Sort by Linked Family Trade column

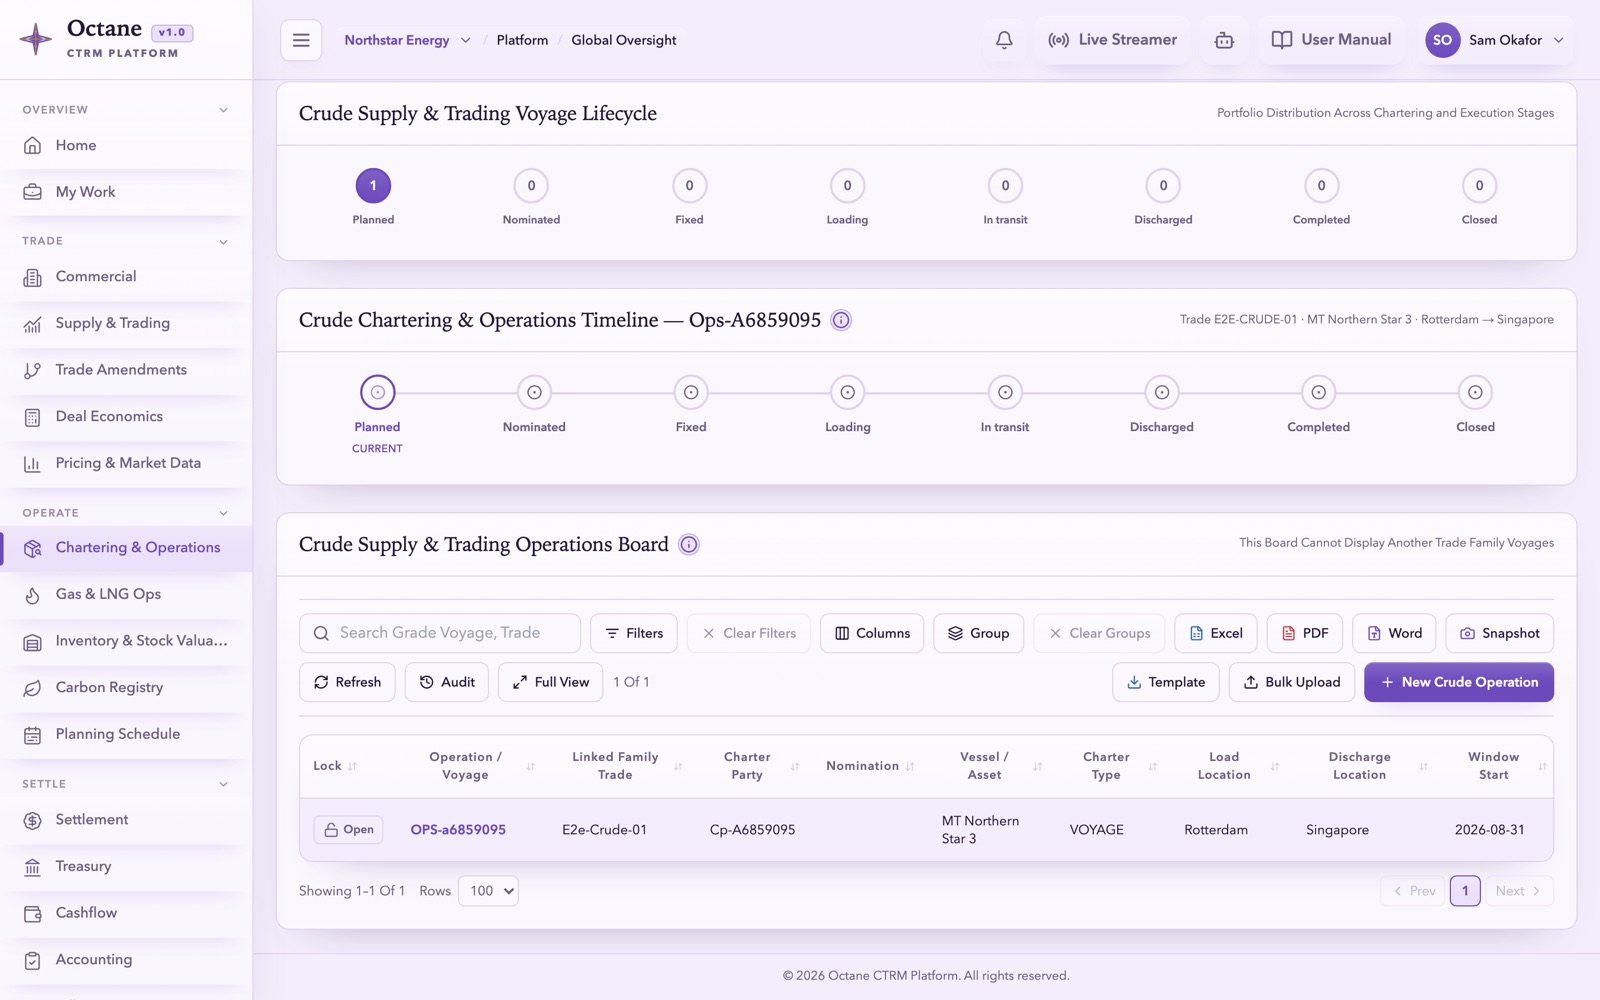click(678, 766)
